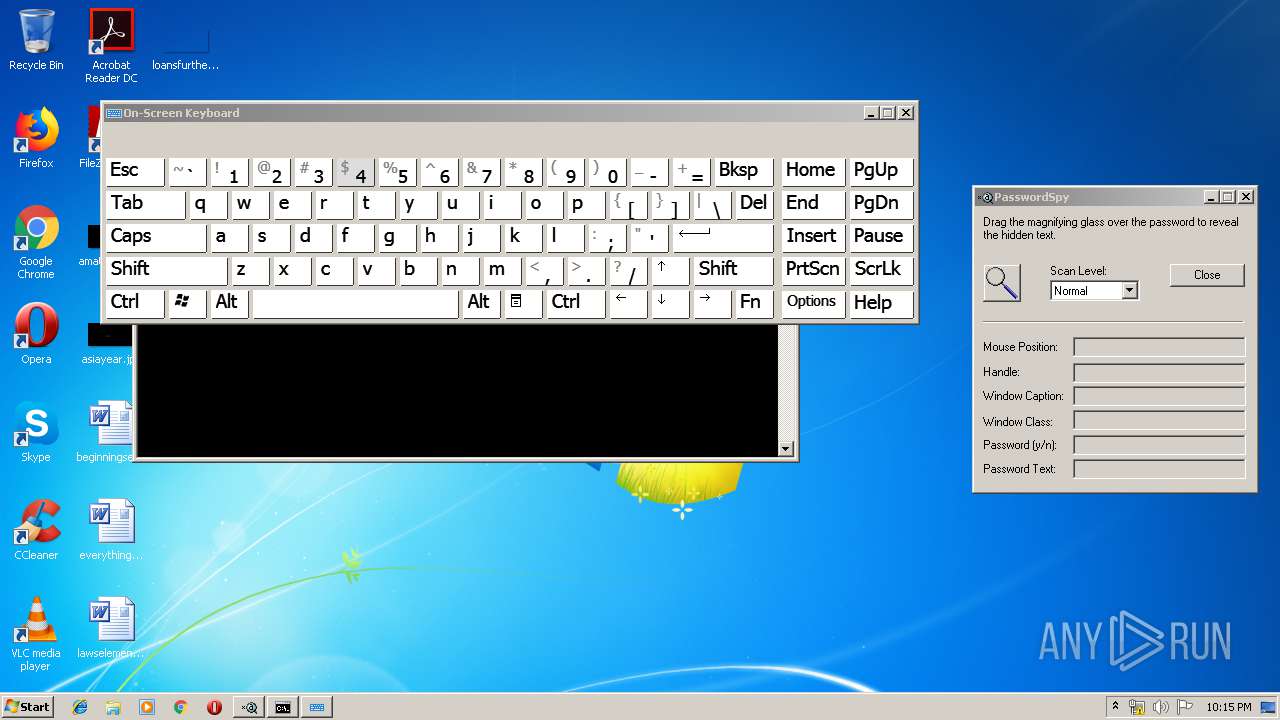Tap the Windows logo key
This screenshot has height=720, width=1280.
tap(188, 303)
